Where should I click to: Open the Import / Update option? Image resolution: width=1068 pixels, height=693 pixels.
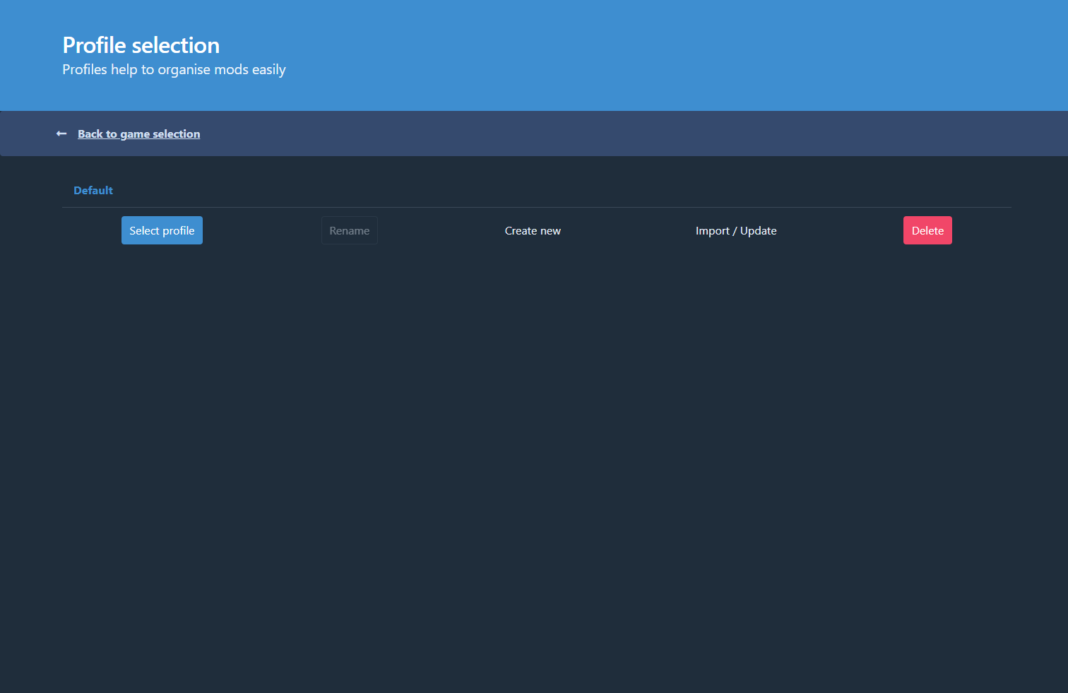tap(736, 231)
